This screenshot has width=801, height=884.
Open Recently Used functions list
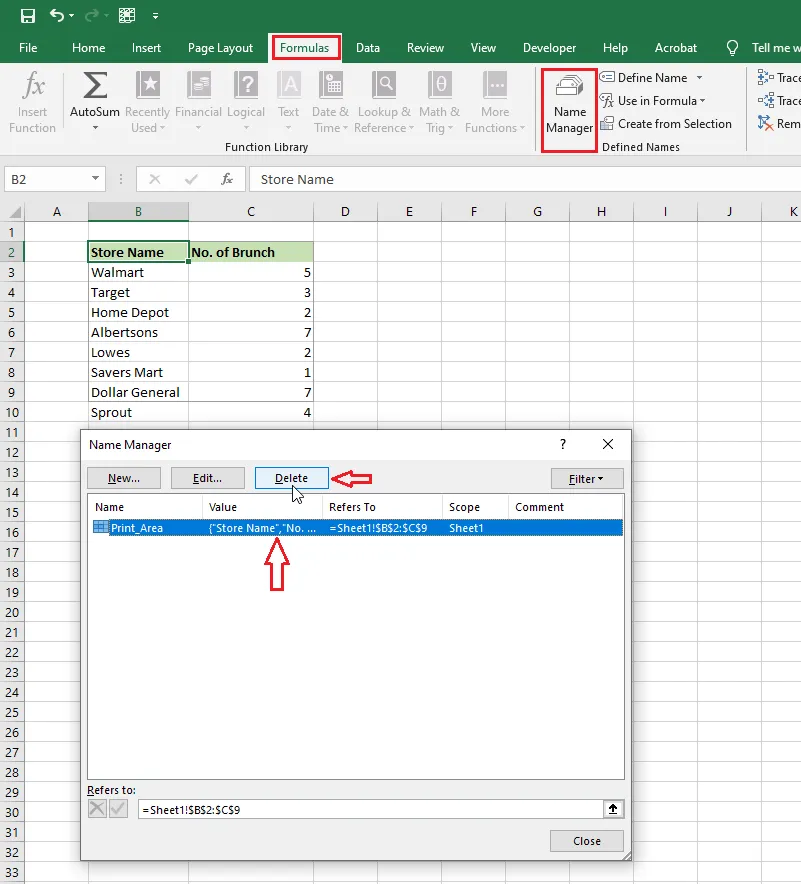[148, 102]
